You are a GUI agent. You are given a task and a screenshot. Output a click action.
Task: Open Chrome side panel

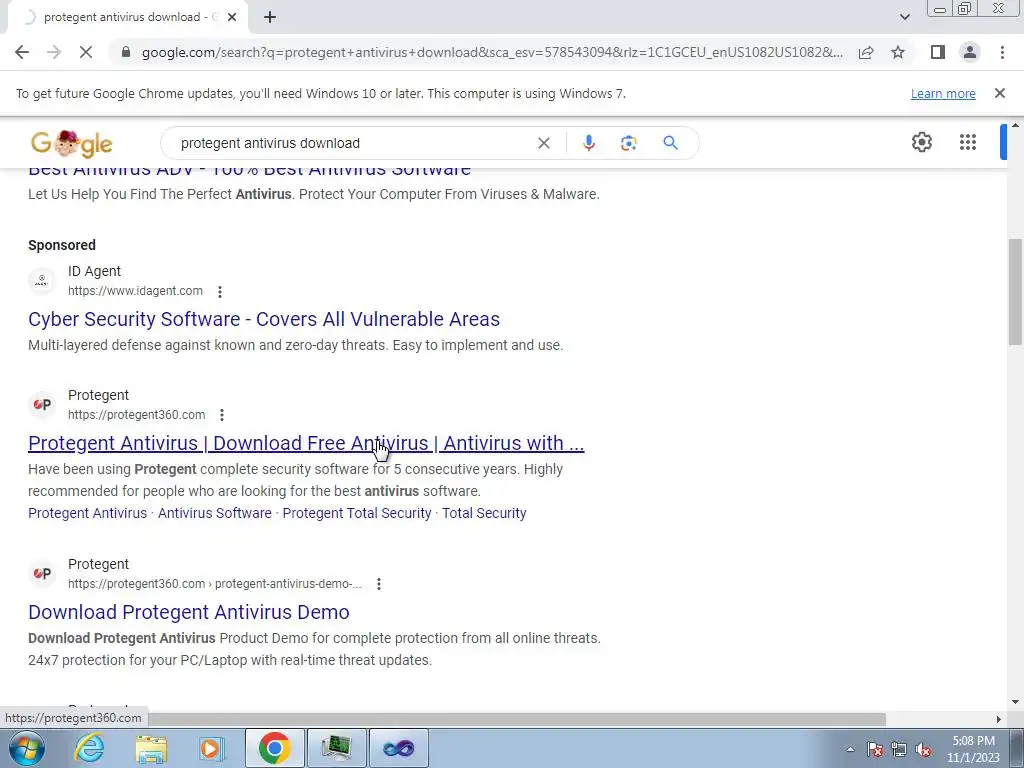[x=938, y=52]
